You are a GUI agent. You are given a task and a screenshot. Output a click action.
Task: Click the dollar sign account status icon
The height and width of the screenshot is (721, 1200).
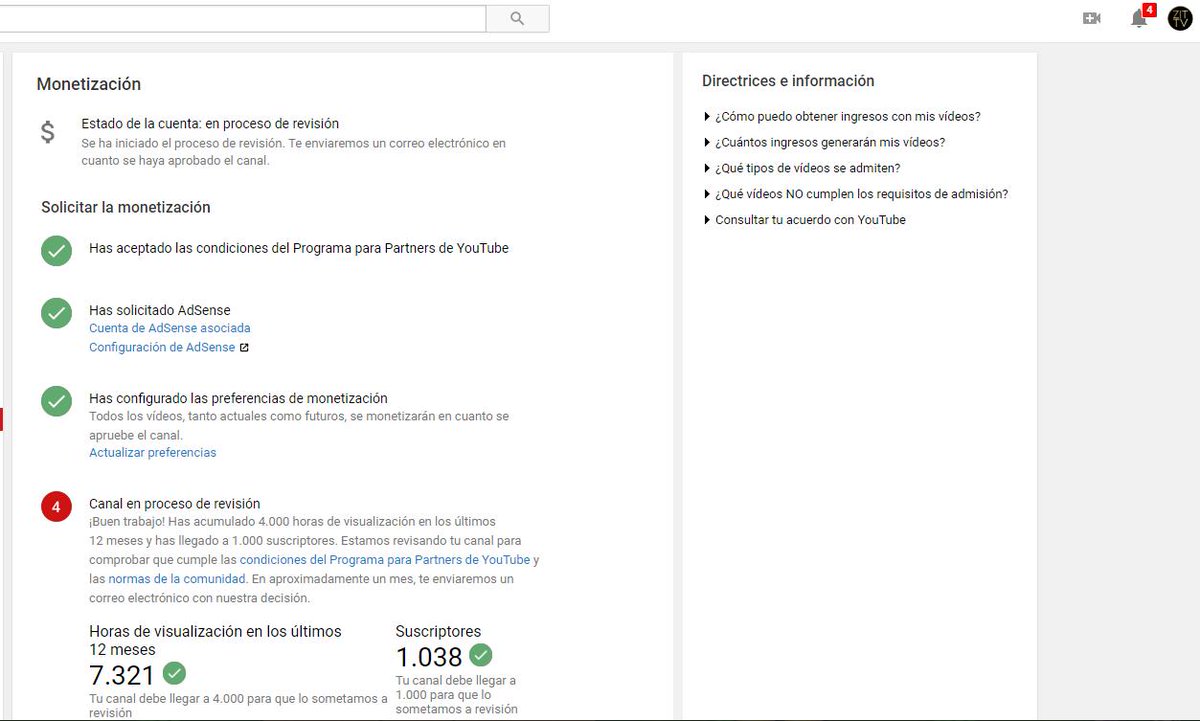click(x=48, y=132)
